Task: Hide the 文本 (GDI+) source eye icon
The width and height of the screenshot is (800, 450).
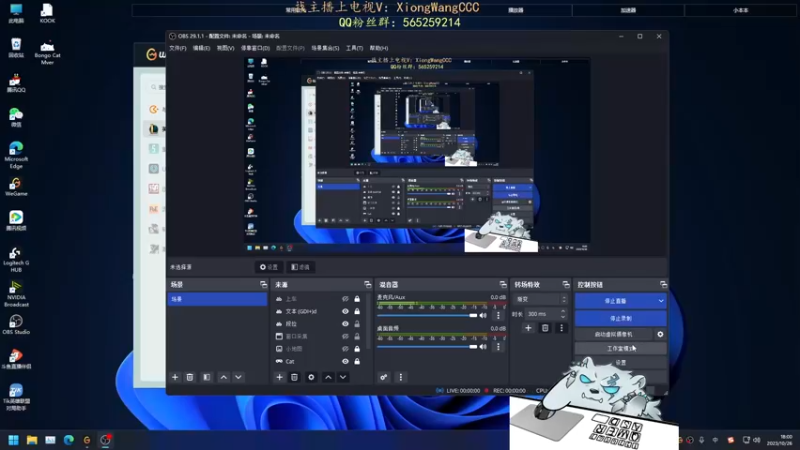Action: [x=345, y=311]
